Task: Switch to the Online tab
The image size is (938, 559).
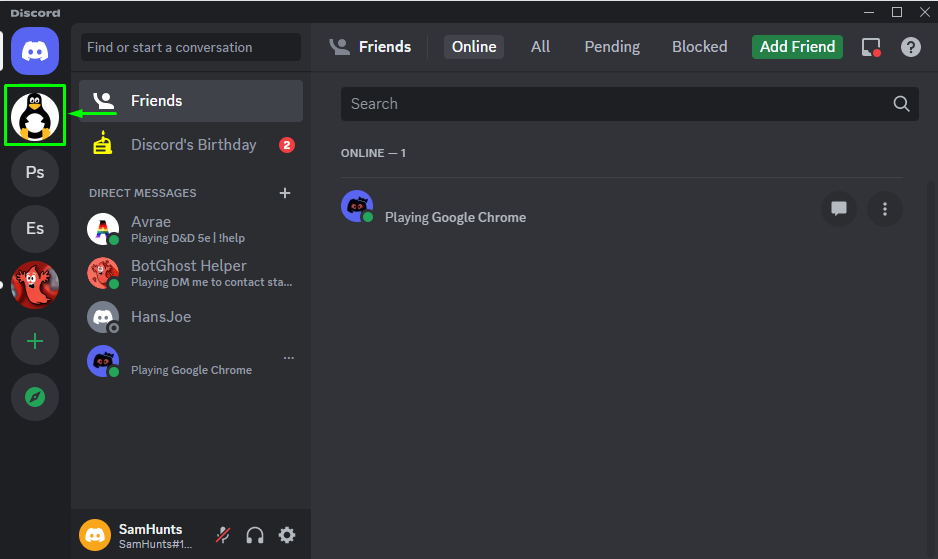Action: pos(474,47)
